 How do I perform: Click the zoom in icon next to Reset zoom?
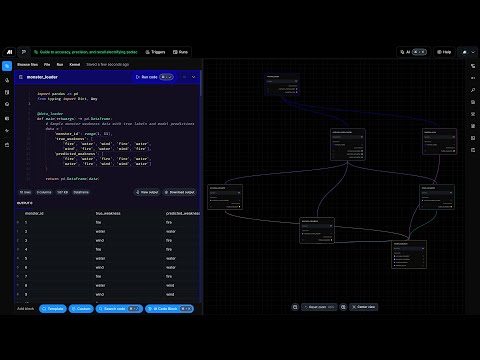[343, 307]
